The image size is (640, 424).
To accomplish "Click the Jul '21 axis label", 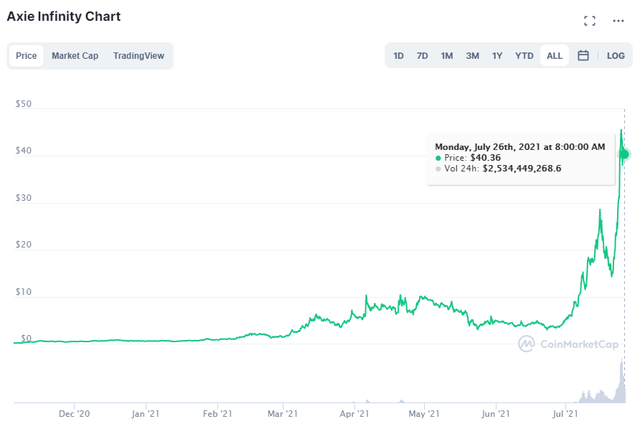I will (565, 414).
